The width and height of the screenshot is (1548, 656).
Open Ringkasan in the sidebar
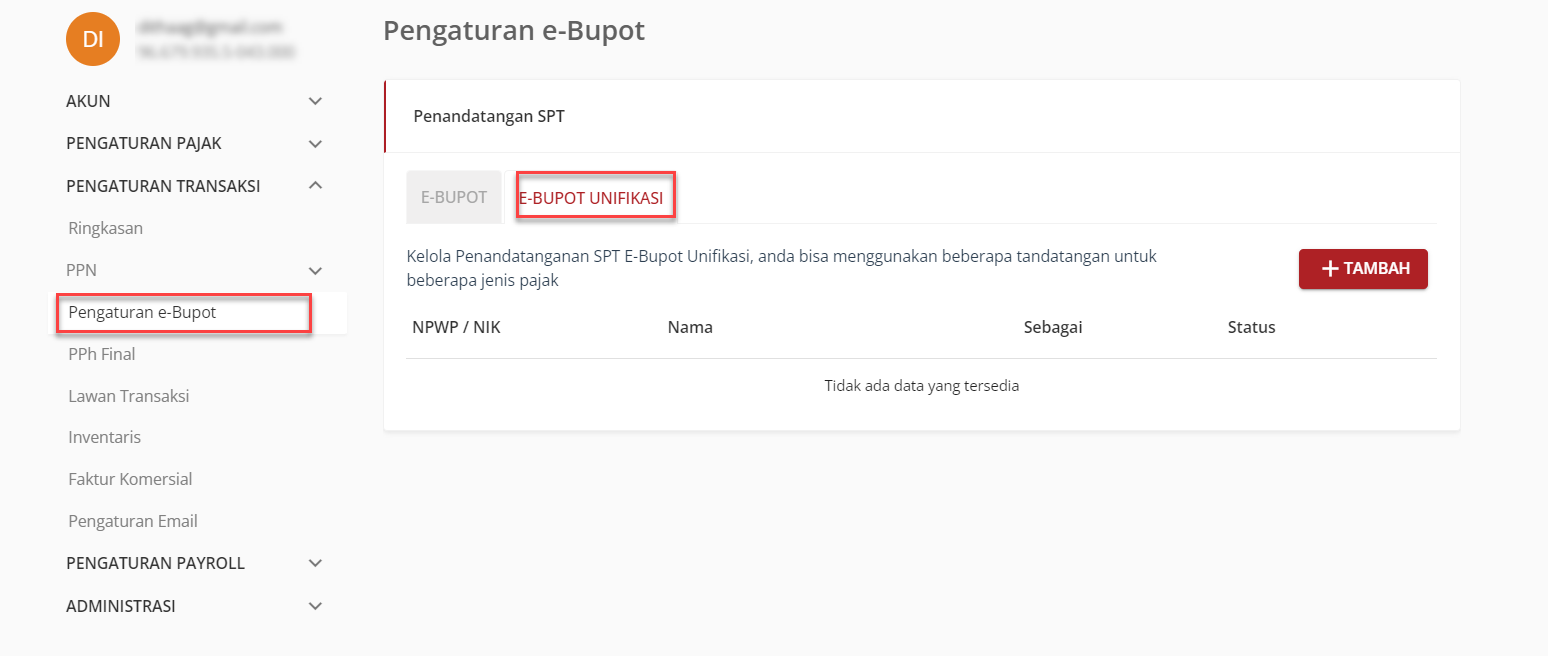pyautogui.click(x=106, y=228)
